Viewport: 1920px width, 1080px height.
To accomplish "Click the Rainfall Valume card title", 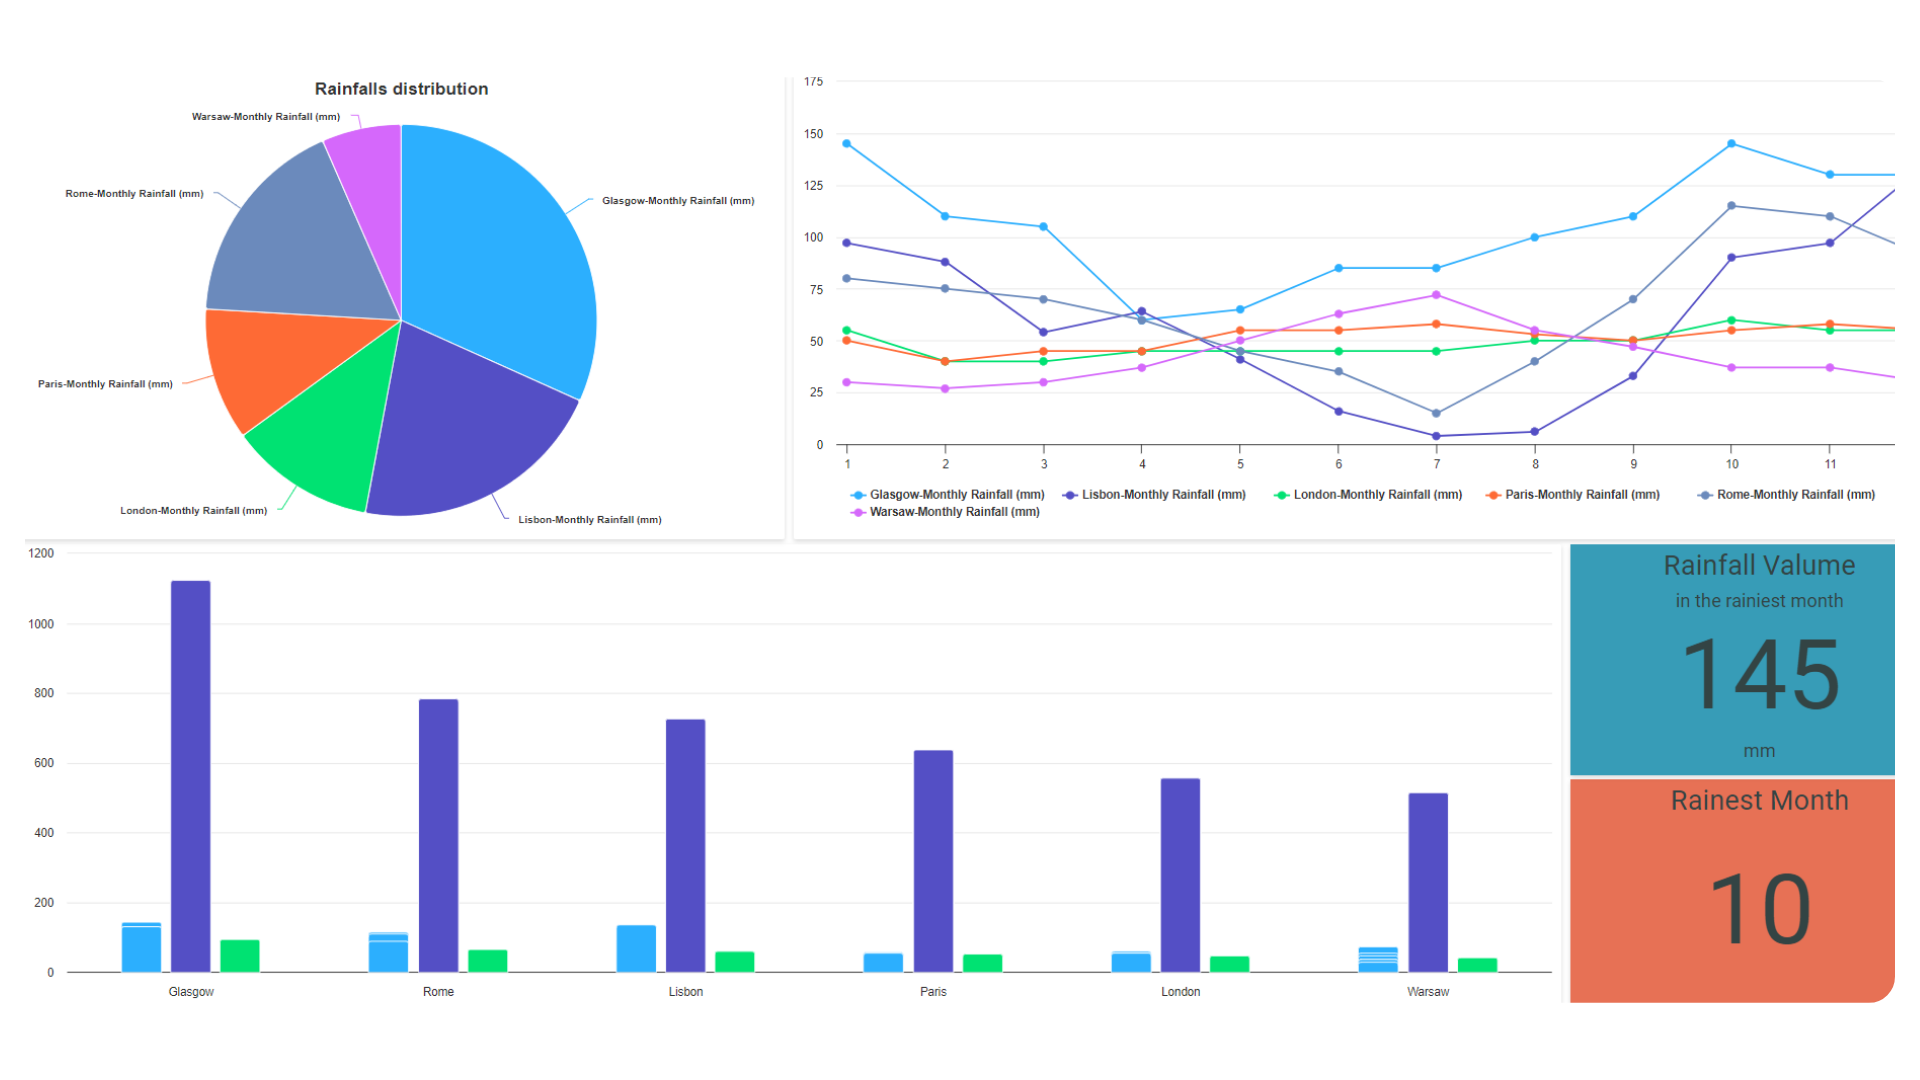I will coord(1759,566).
